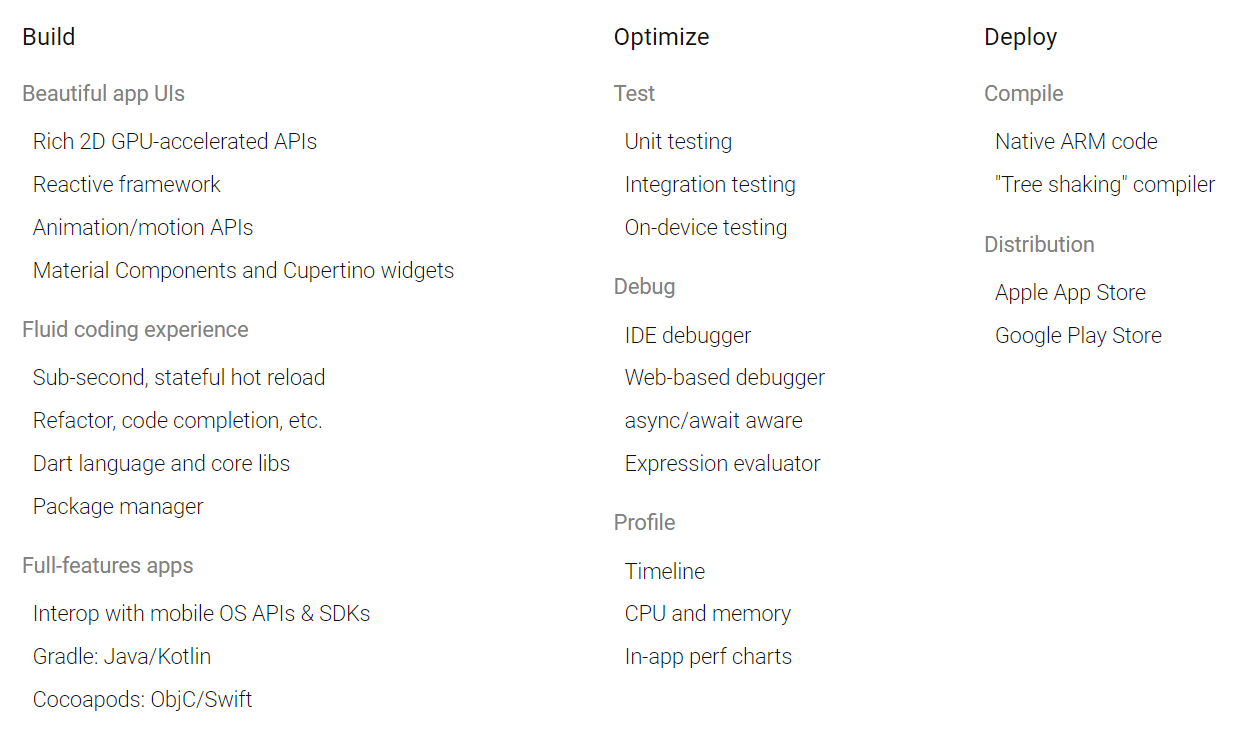The width and height of the screenshot is (1246, 737).
Task: Select the Web-based debugger entry
Action: (725, 378)
